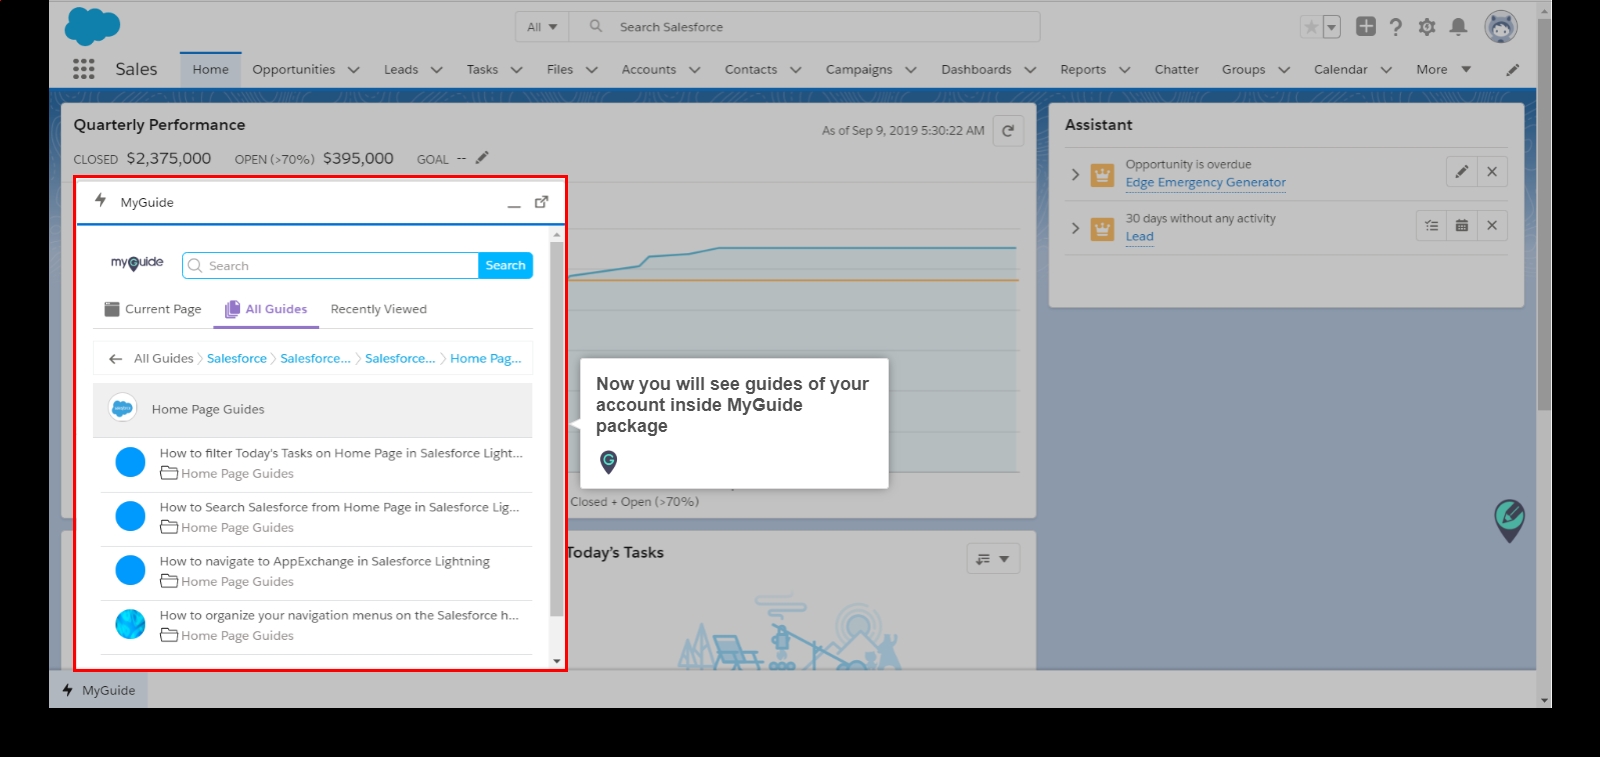
Task: Create event for the inactive lead
Action: (1462, 226)
